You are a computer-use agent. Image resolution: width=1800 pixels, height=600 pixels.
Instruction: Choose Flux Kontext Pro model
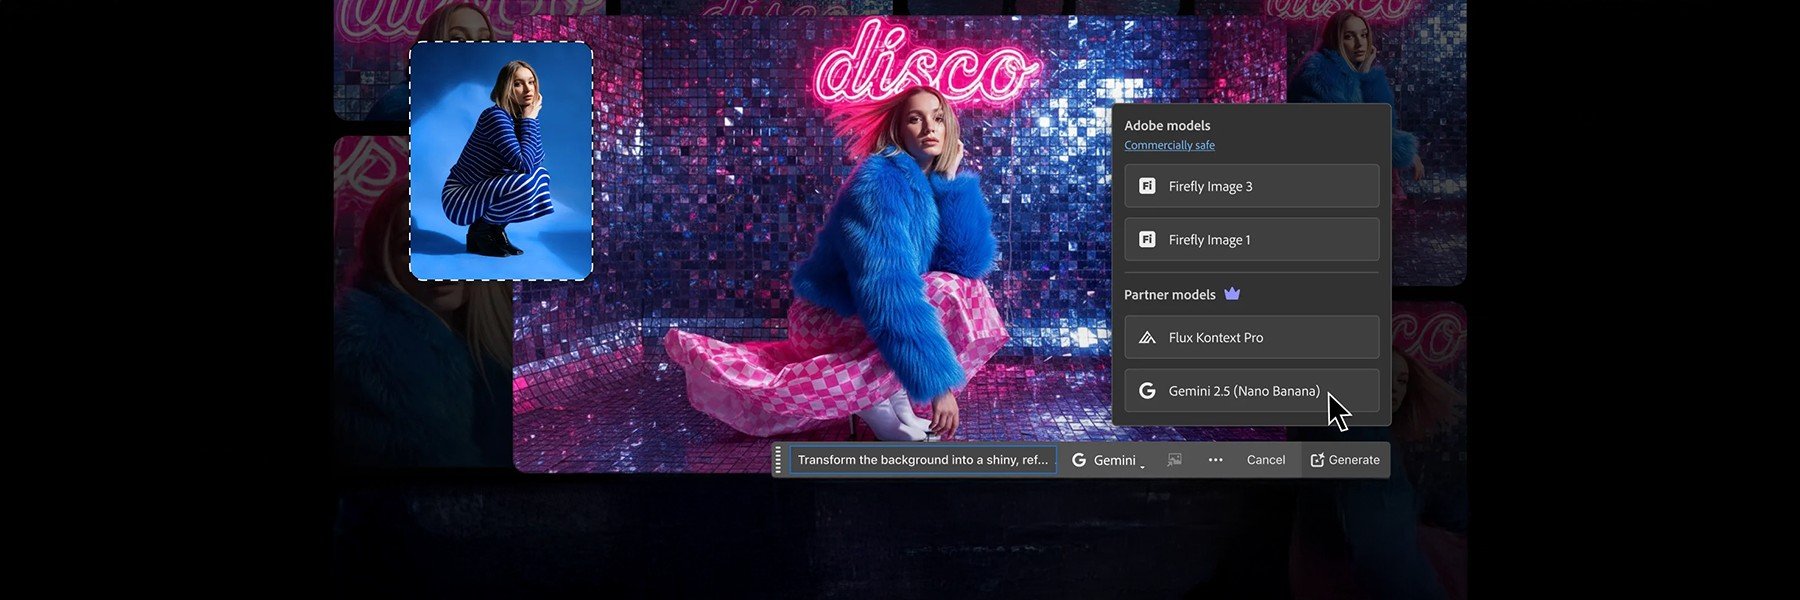(1251, 338)
